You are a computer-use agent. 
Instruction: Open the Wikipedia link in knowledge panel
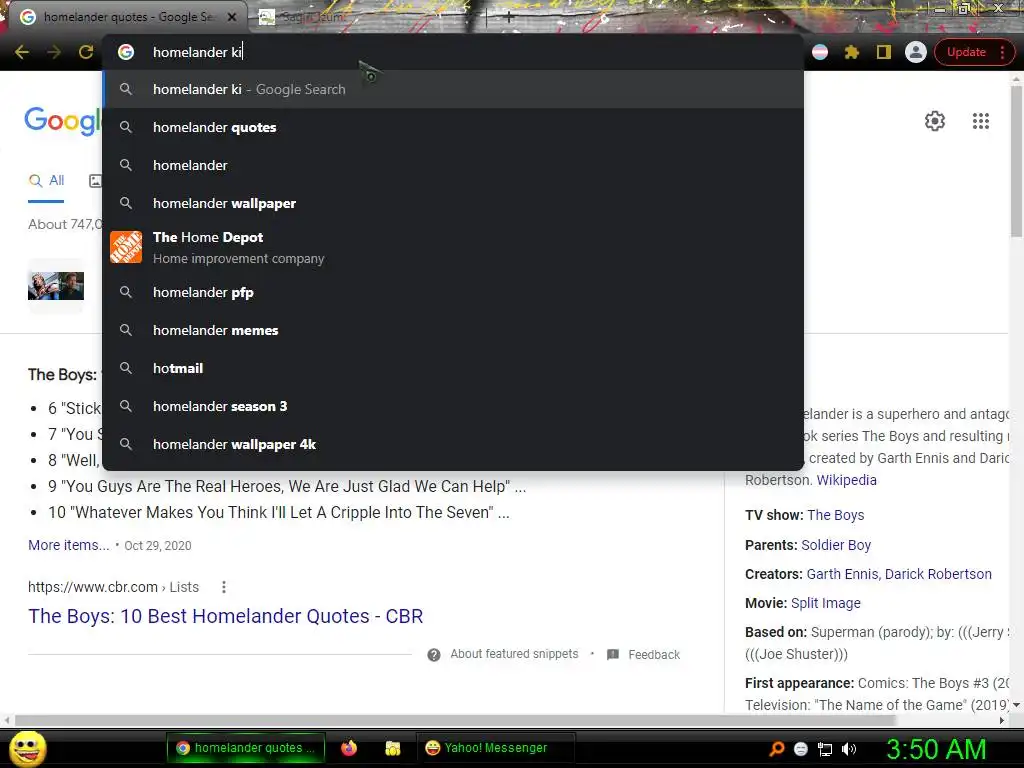pos(846,480)
